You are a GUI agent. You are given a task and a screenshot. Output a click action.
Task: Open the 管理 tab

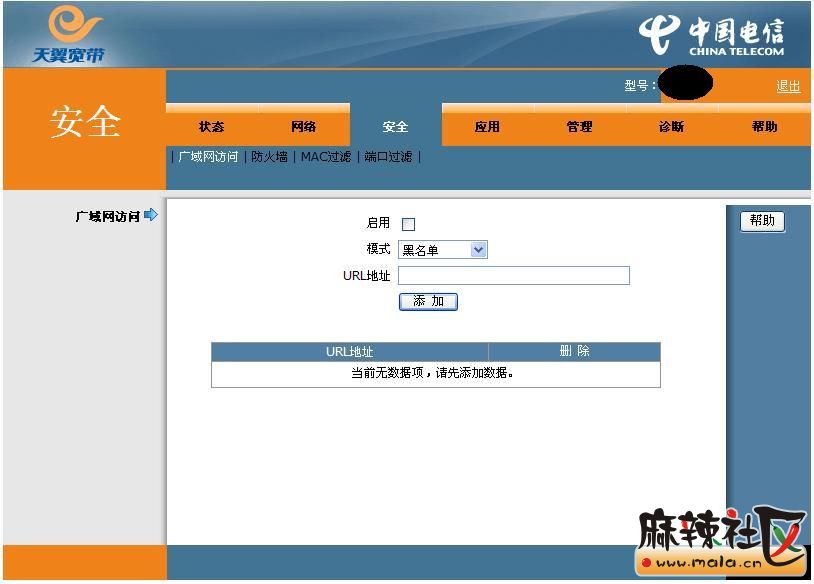(579, 127)
